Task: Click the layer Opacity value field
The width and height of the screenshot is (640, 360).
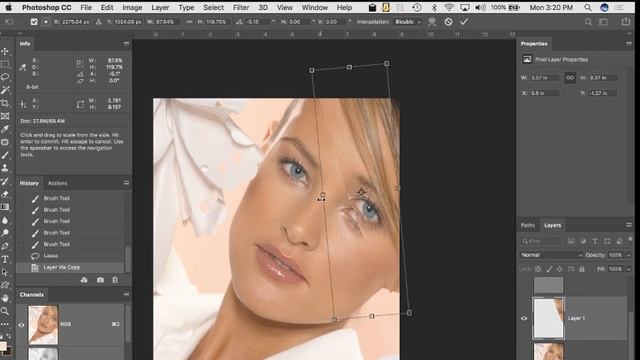Action: click(616, 255)
